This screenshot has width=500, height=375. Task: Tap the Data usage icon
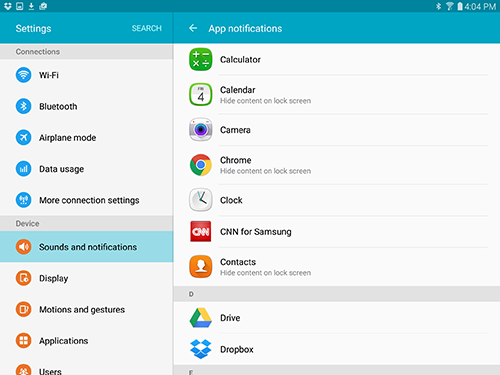point(23,169)
